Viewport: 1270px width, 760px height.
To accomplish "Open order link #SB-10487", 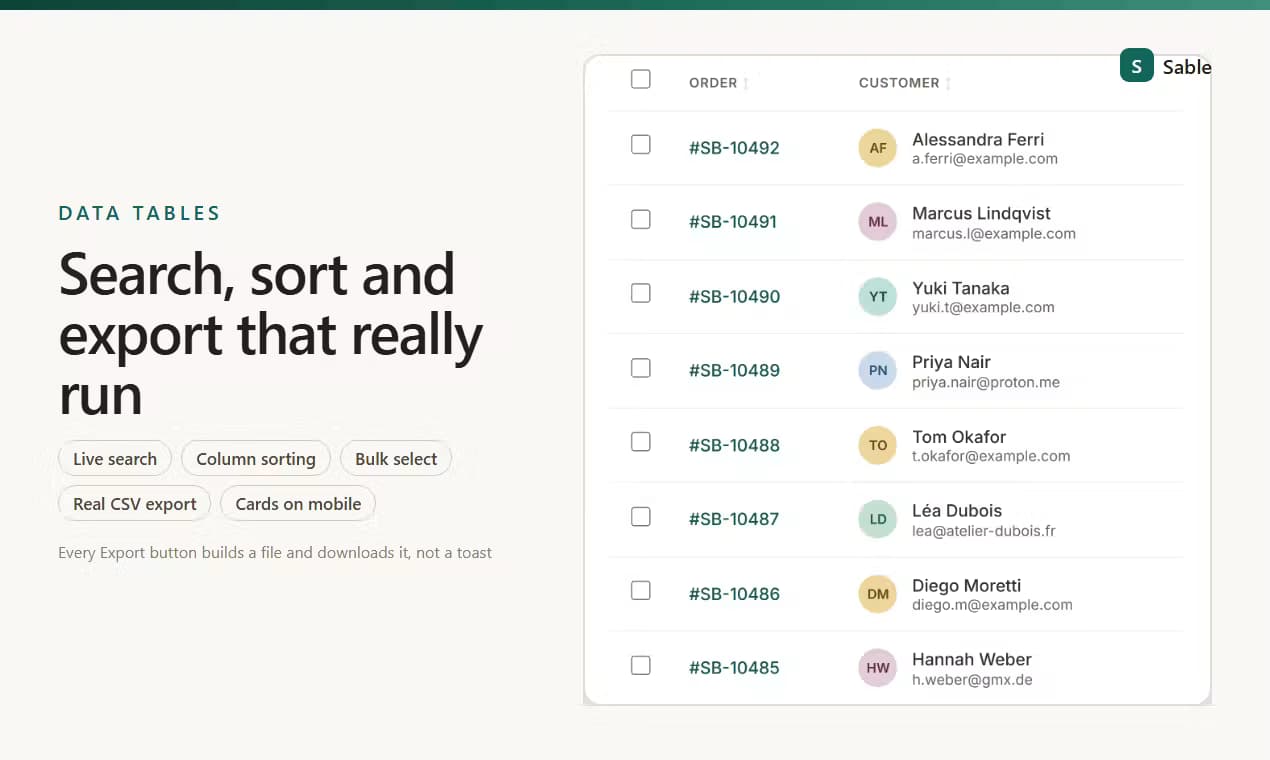I will (734, 519).
